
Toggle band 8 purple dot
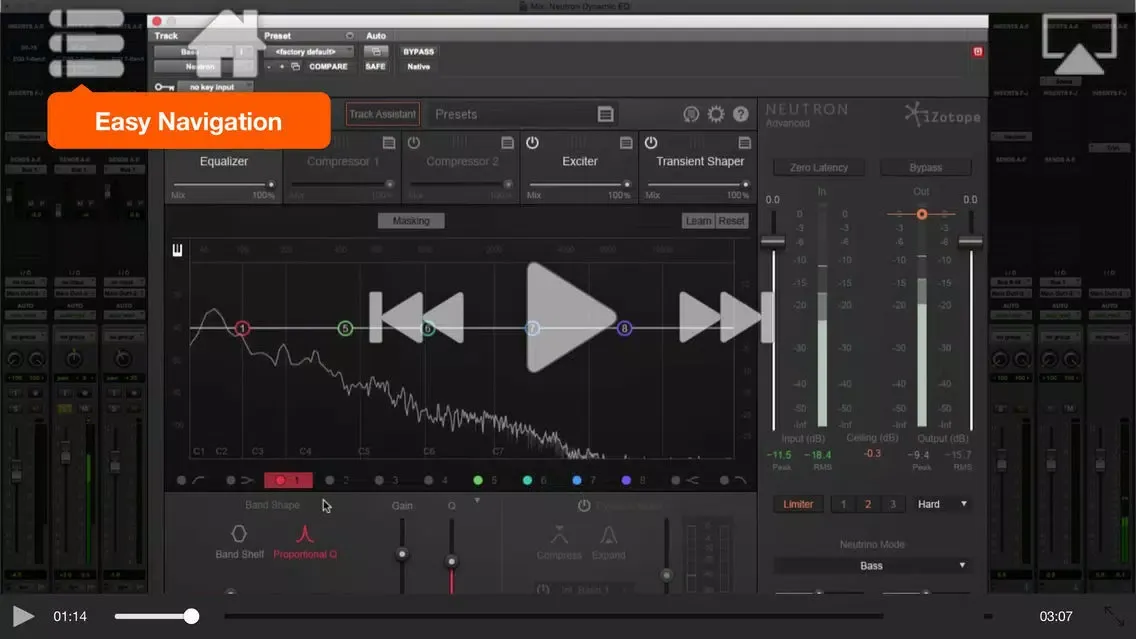pos(626,480)
